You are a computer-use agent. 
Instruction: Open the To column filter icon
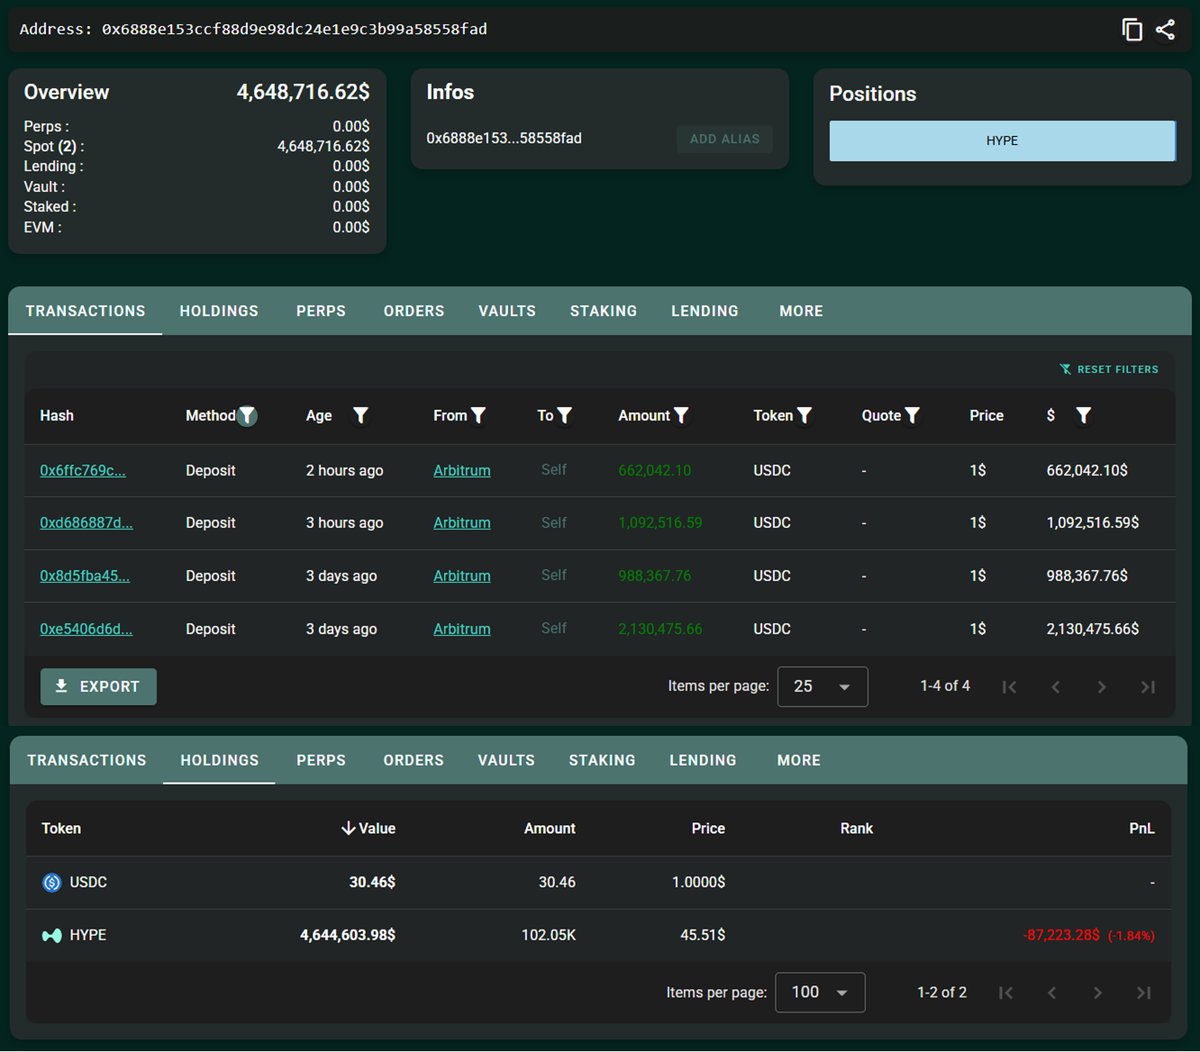pos(564,415)
